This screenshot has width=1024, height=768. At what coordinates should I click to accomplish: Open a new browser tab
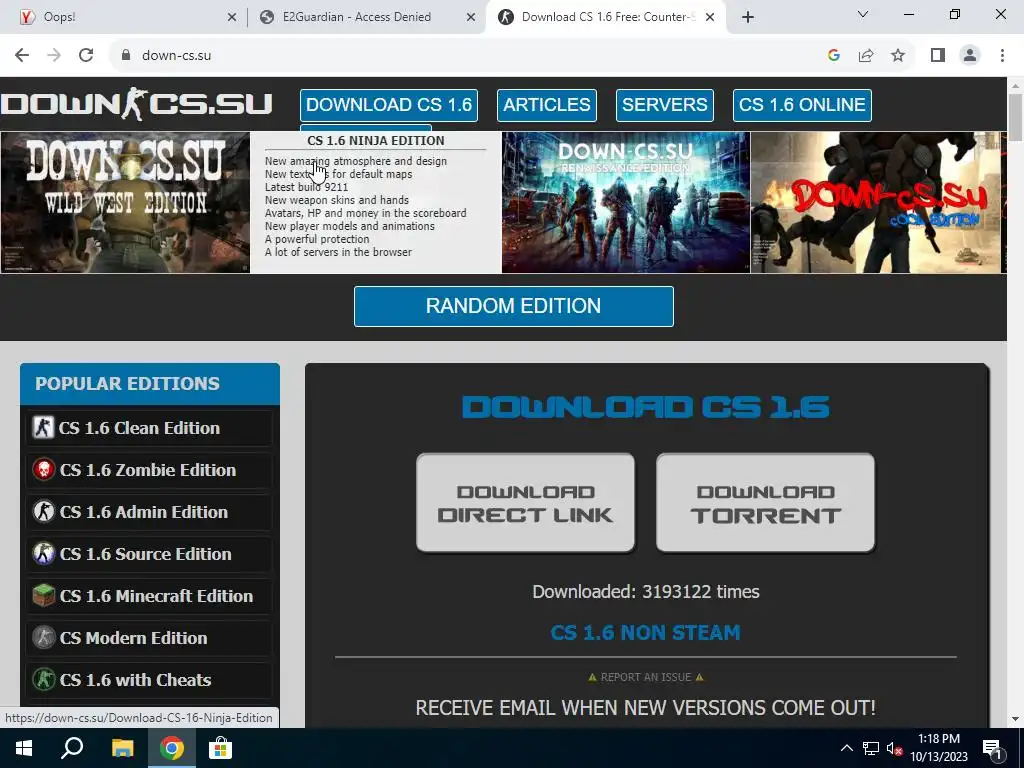pos(748,17)
